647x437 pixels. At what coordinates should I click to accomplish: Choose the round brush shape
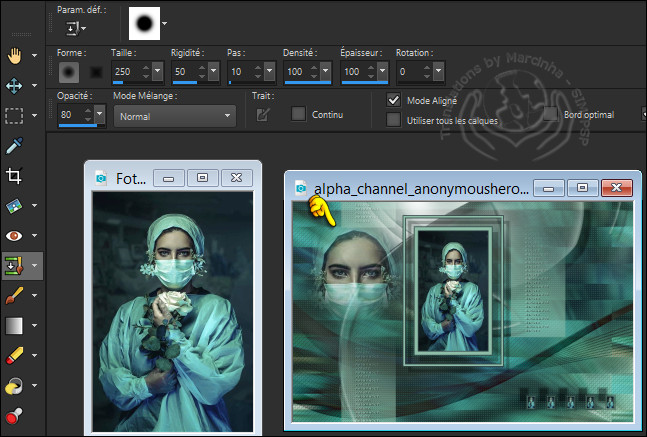[x=70, y=72]
